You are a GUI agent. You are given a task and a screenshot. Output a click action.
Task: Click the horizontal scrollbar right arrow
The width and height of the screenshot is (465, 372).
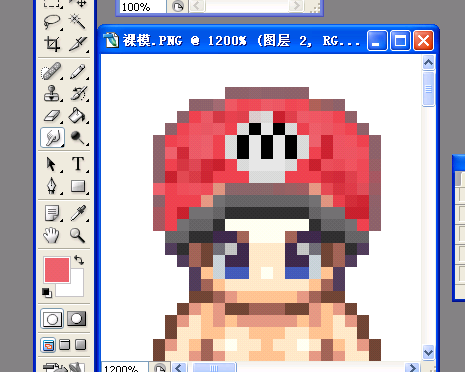point(412,368)
